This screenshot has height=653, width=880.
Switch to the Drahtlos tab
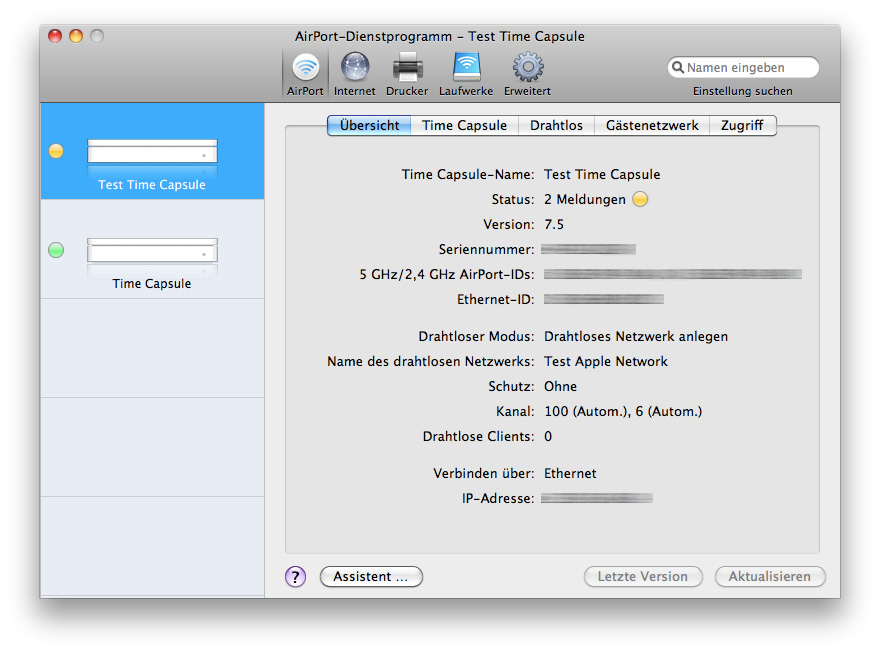point(556,125)
